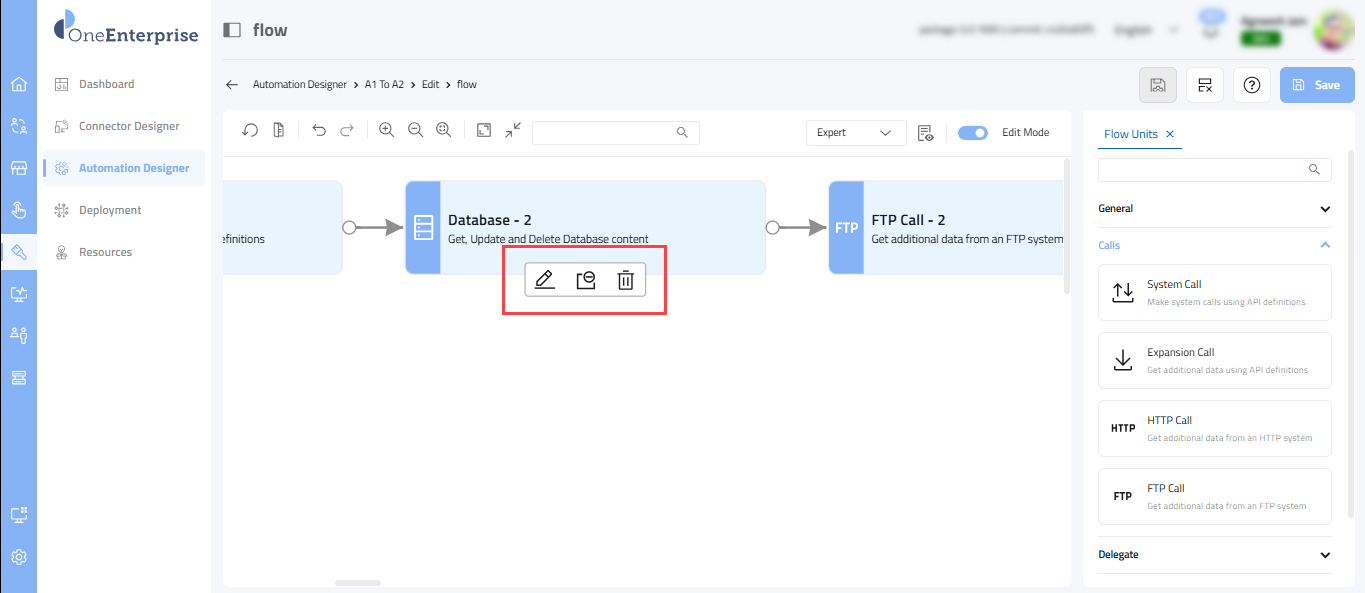This screenshot has width=1365, height=593.
Task: Click the undo arrow in canvas toolbar
Action: [319, 131]
